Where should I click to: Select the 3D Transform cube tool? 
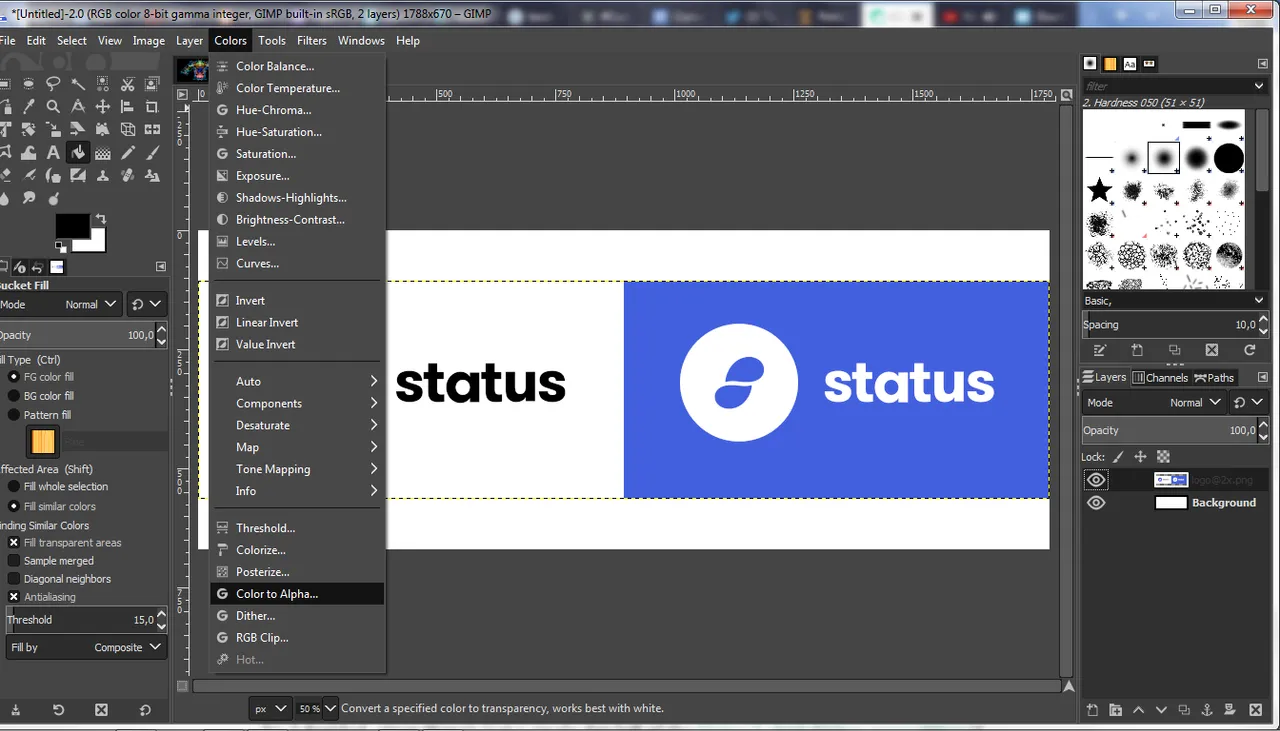(x=128, y=129)
